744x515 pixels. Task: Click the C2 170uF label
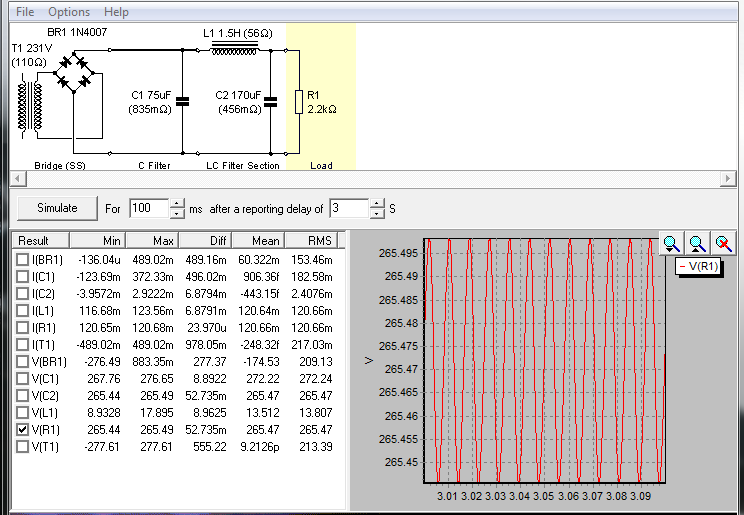click(x=238, y=95)
